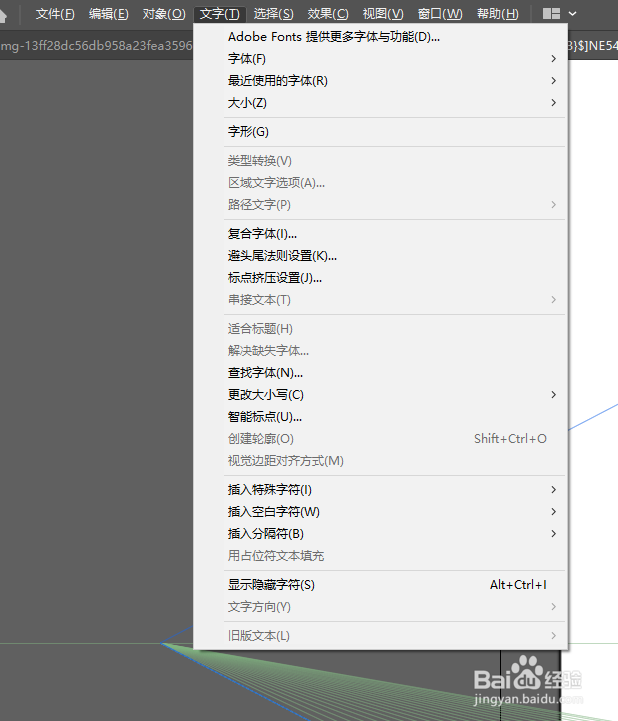Close the open 文字(T) menu
Screen dimensions: 618x721
point(220,14)
